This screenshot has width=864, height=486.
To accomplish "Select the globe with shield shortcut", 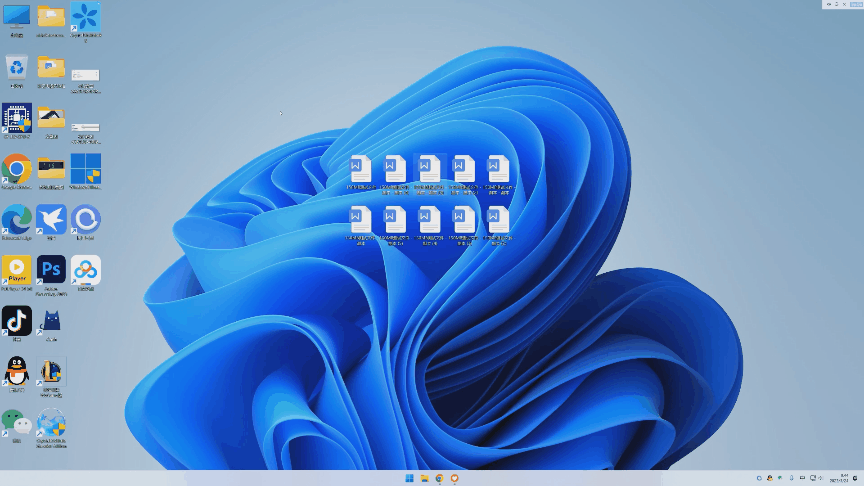I will click(x=51, y=422).
